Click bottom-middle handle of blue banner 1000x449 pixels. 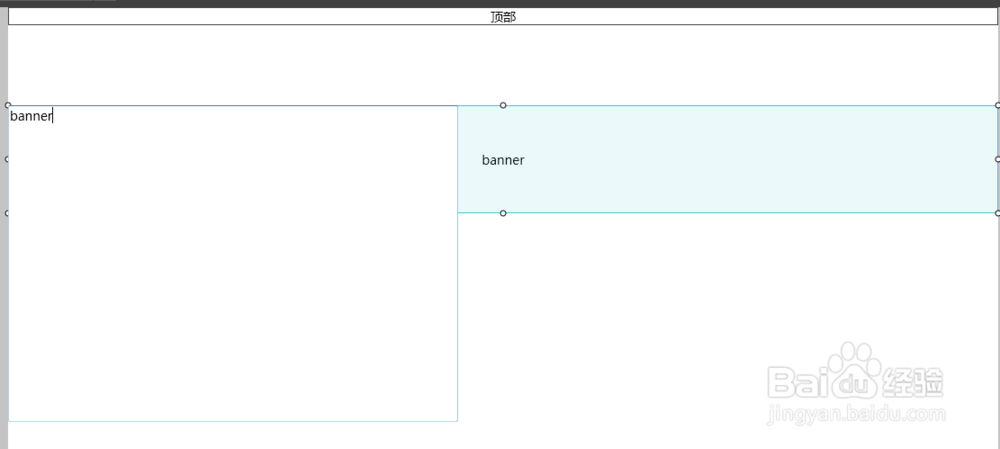[x=503, y=213]
